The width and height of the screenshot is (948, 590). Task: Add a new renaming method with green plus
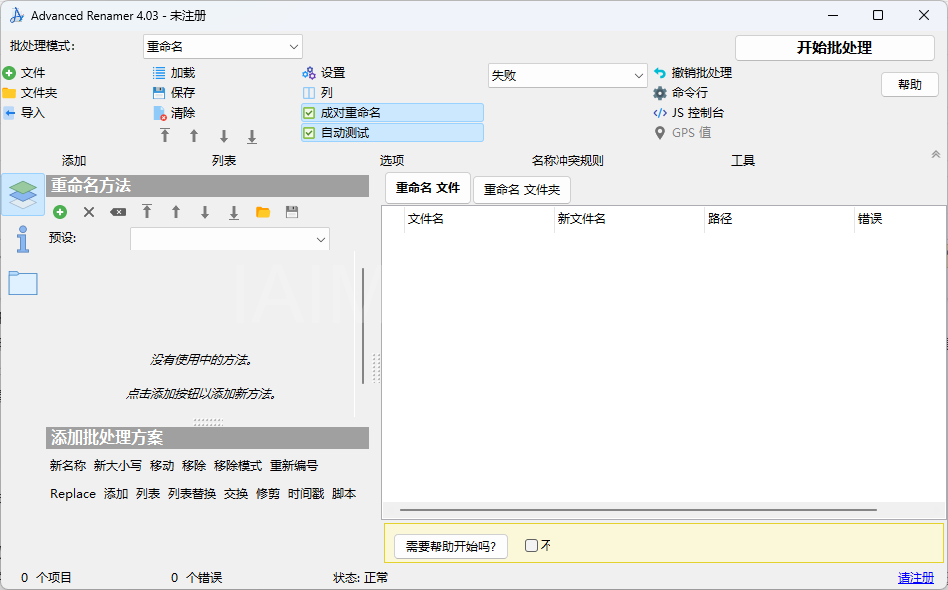(60, 212)
